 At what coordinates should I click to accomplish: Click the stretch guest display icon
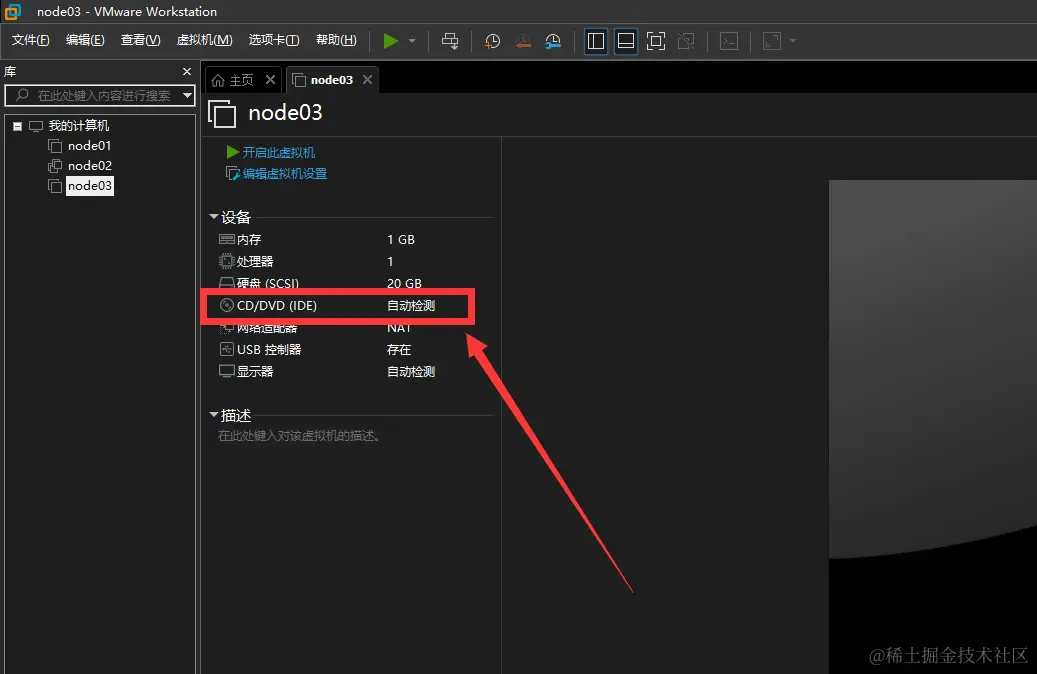click(x=772, y=41)
